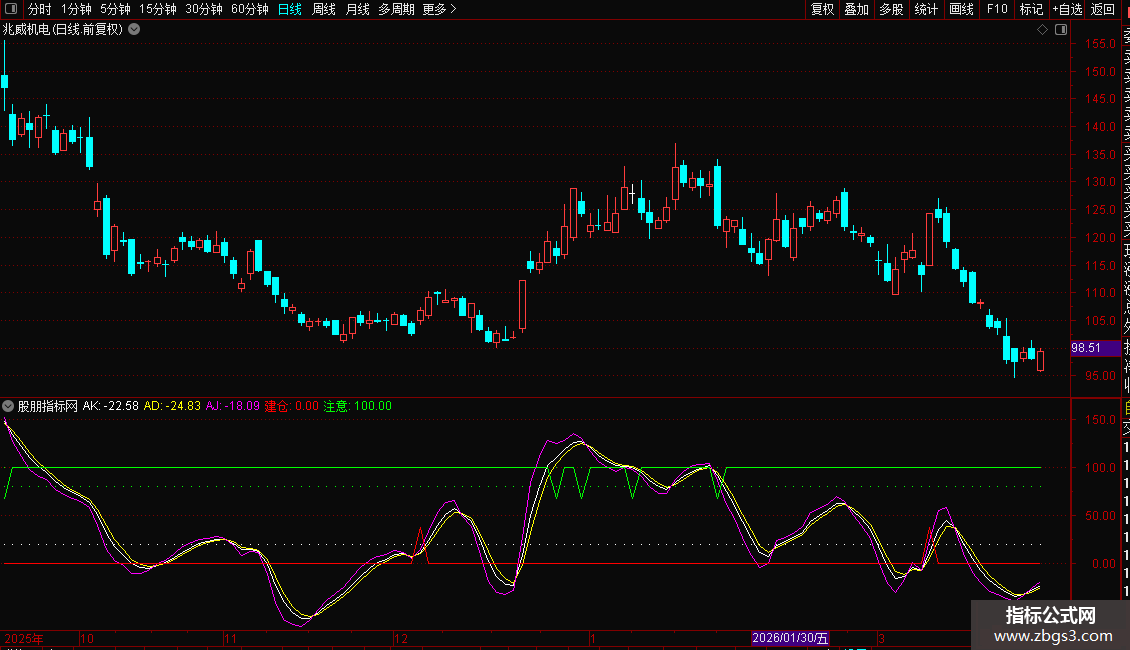Screen dimensions: 1130x650
Task: Click month 10 on the time axis
Action: (x=86, y=638)
